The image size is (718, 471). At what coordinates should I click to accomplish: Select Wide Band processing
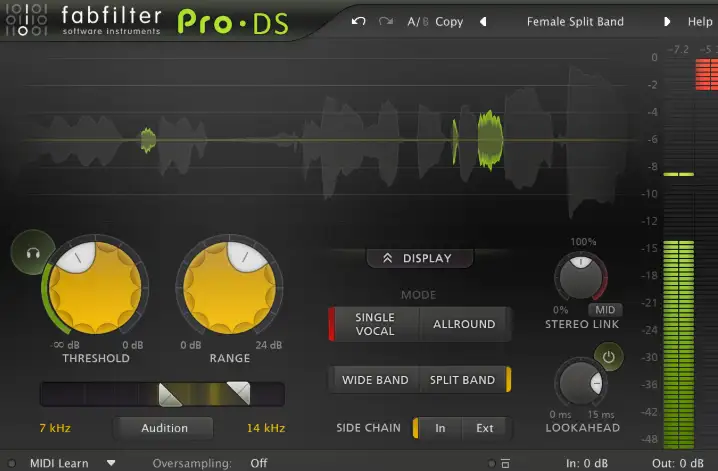pos(375,380)
